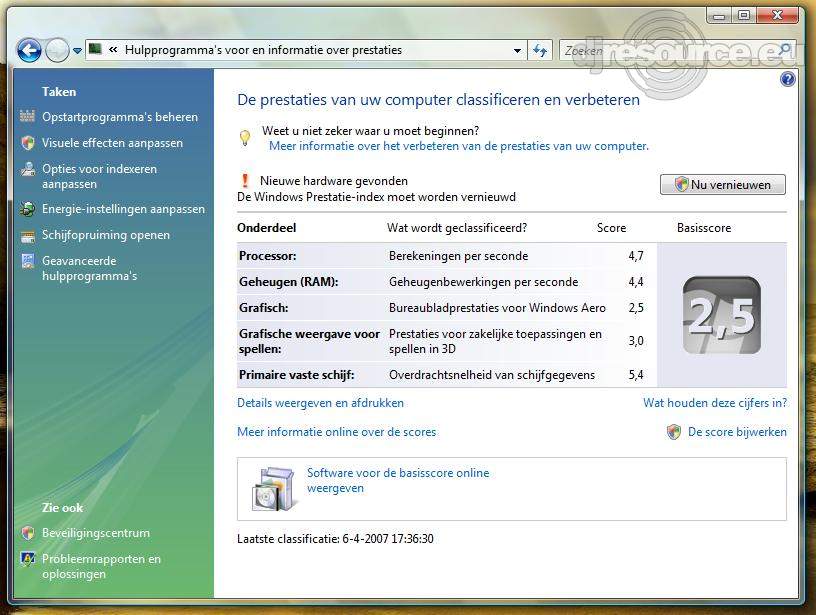Click the shield icon by Visuele effecten
Image resolution: width=816 pixels, height=615 pixels.
tap(28, 142)
